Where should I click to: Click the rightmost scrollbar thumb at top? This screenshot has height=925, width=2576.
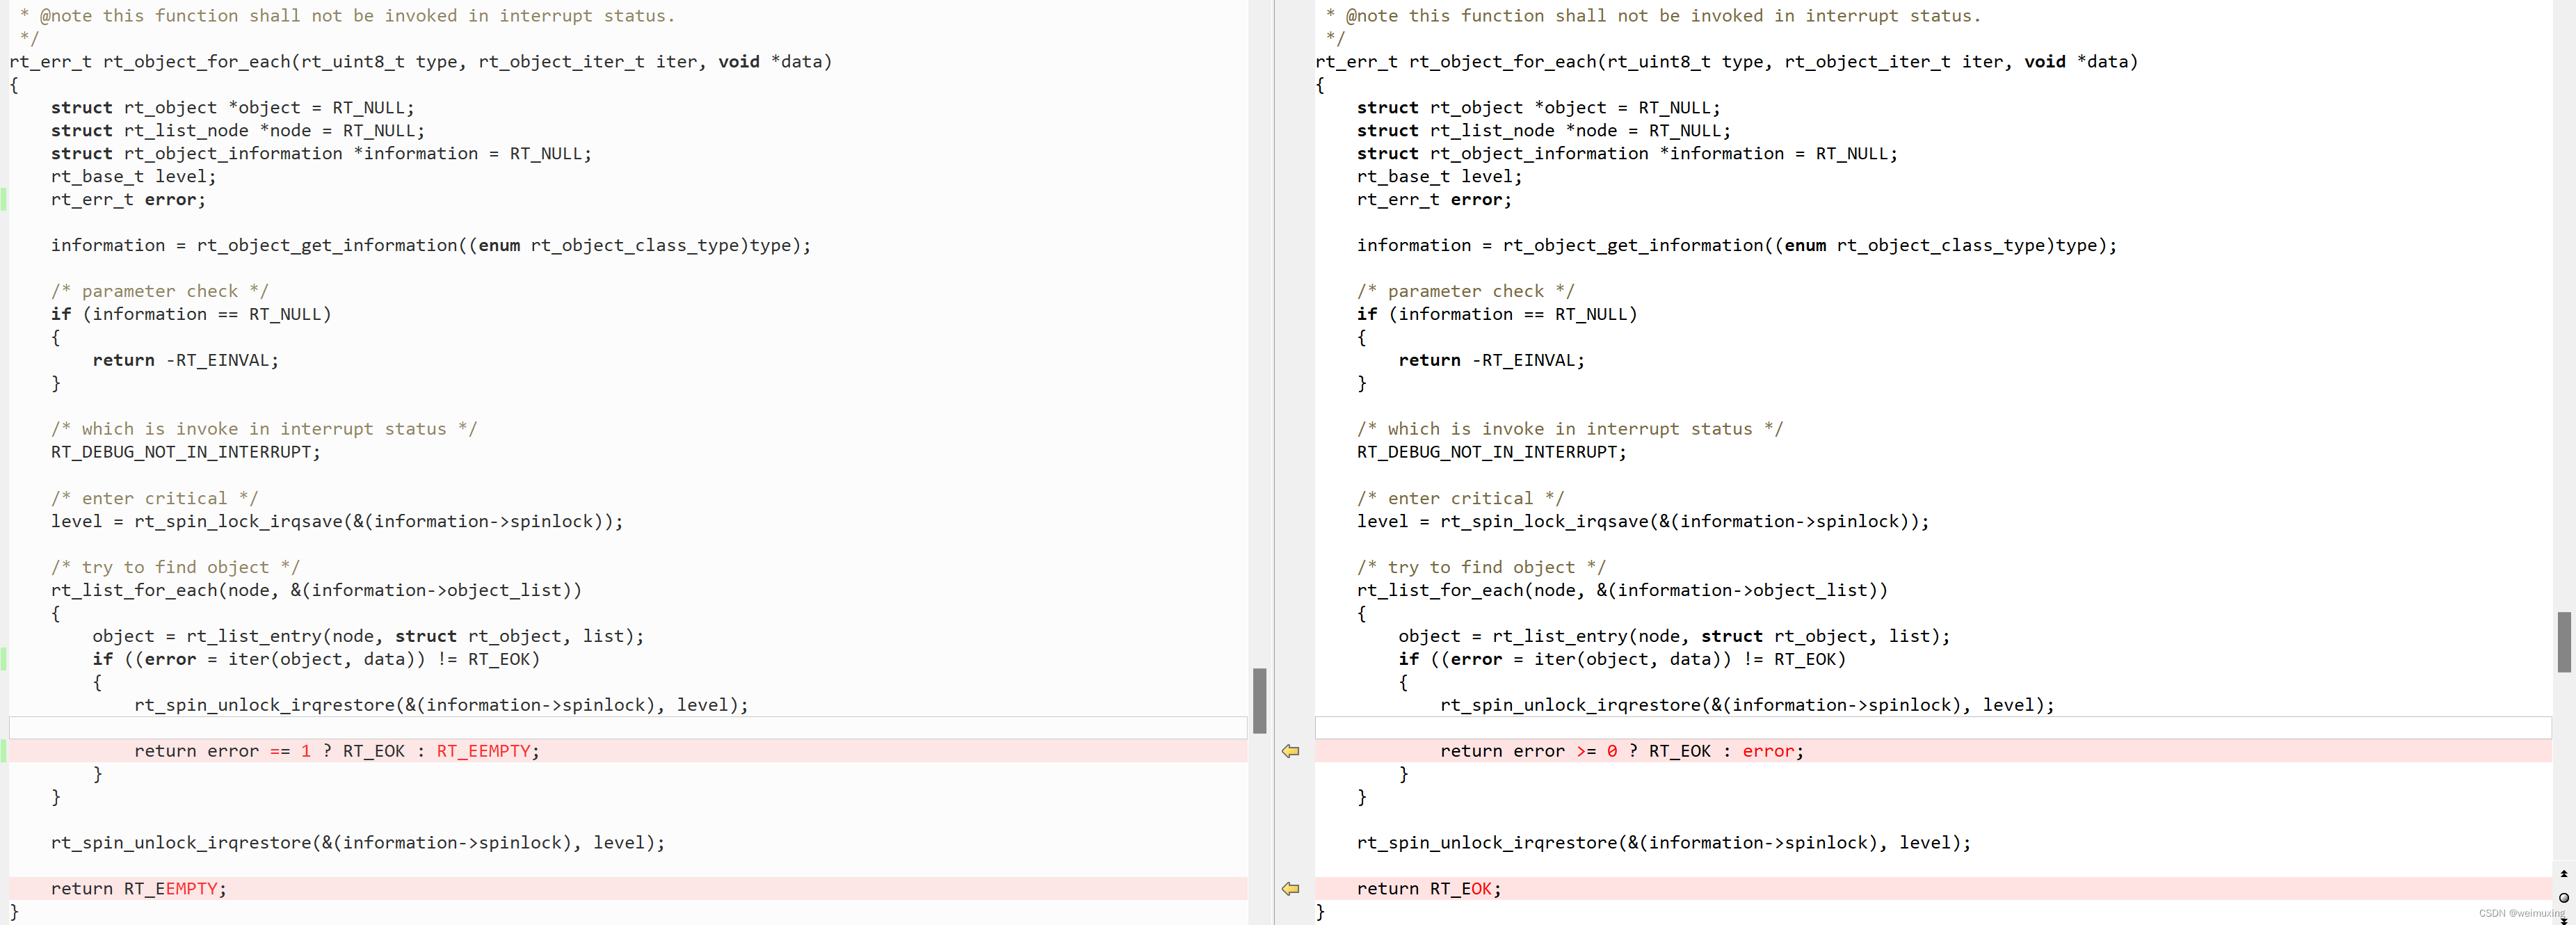(2565, 641)
